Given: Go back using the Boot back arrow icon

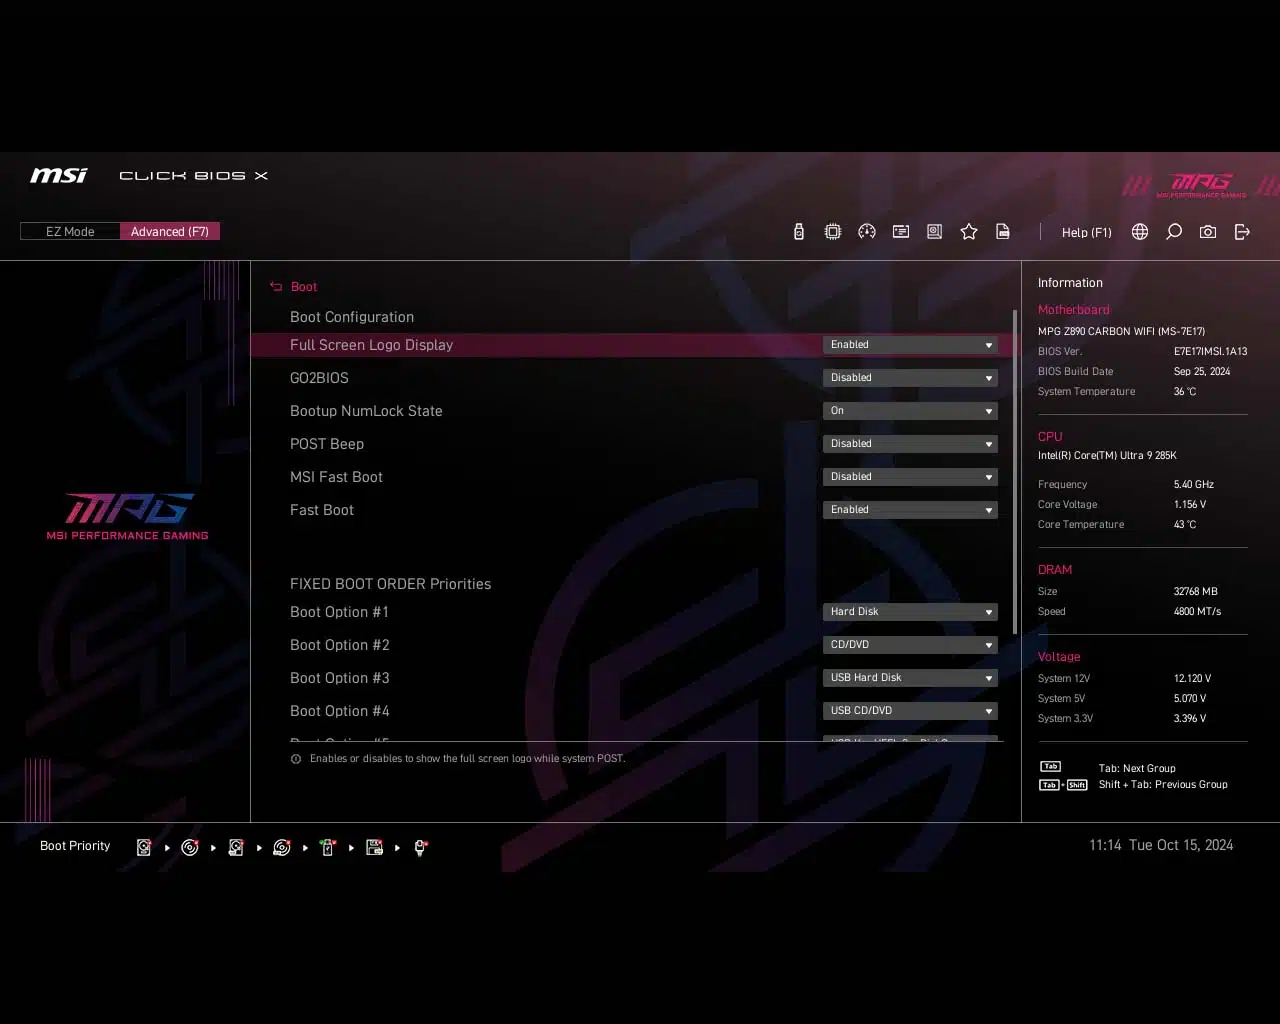Looking at the screenshot, I should point(276,287).
